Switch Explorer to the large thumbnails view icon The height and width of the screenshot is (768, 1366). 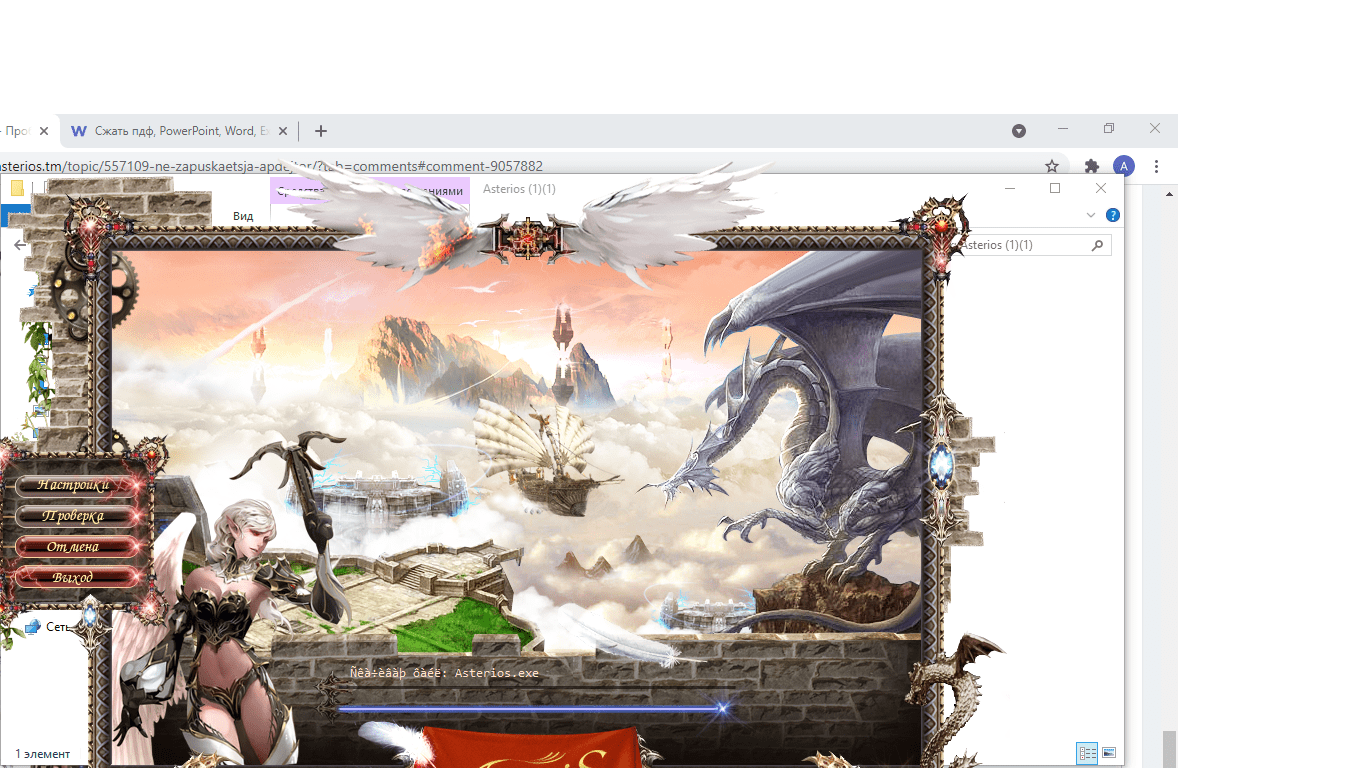[1109, 753]
